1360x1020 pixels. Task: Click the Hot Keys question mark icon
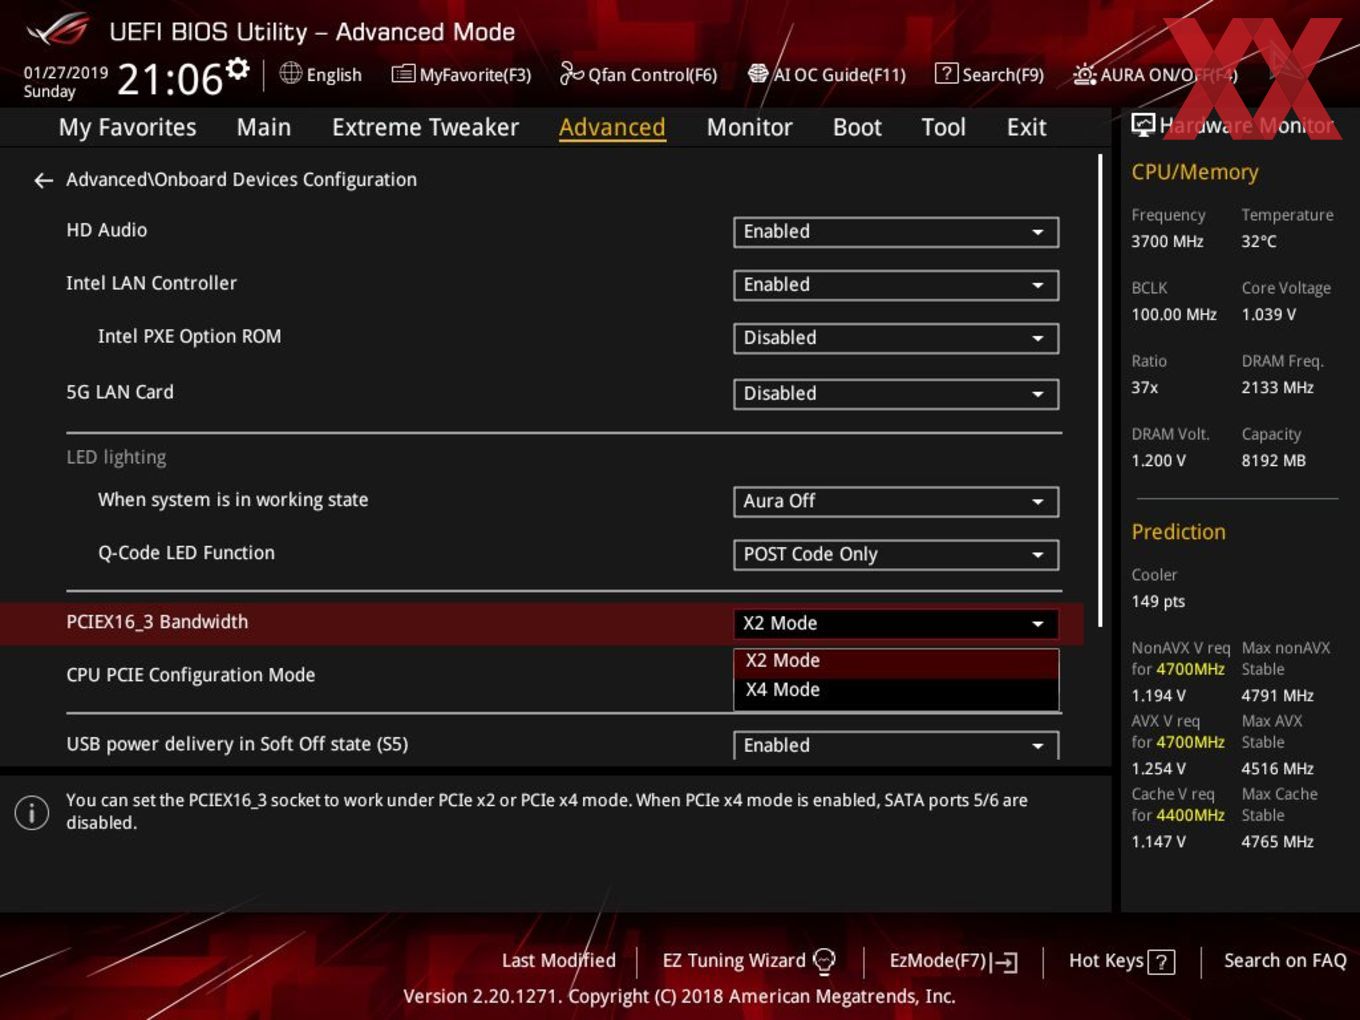coord(1161,962)
